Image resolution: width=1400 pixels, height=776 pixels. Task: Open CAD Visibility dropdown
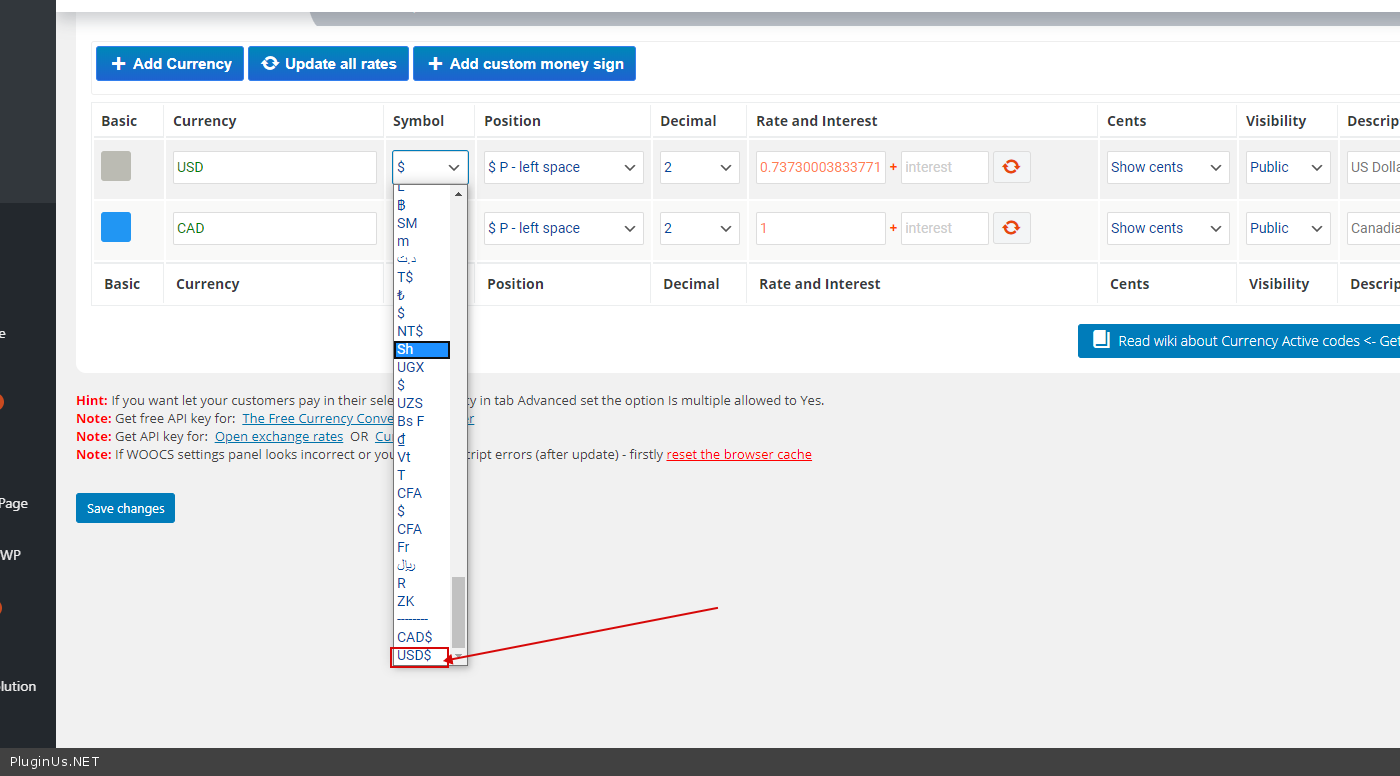pyautogui.click(x=1287, y=228)
